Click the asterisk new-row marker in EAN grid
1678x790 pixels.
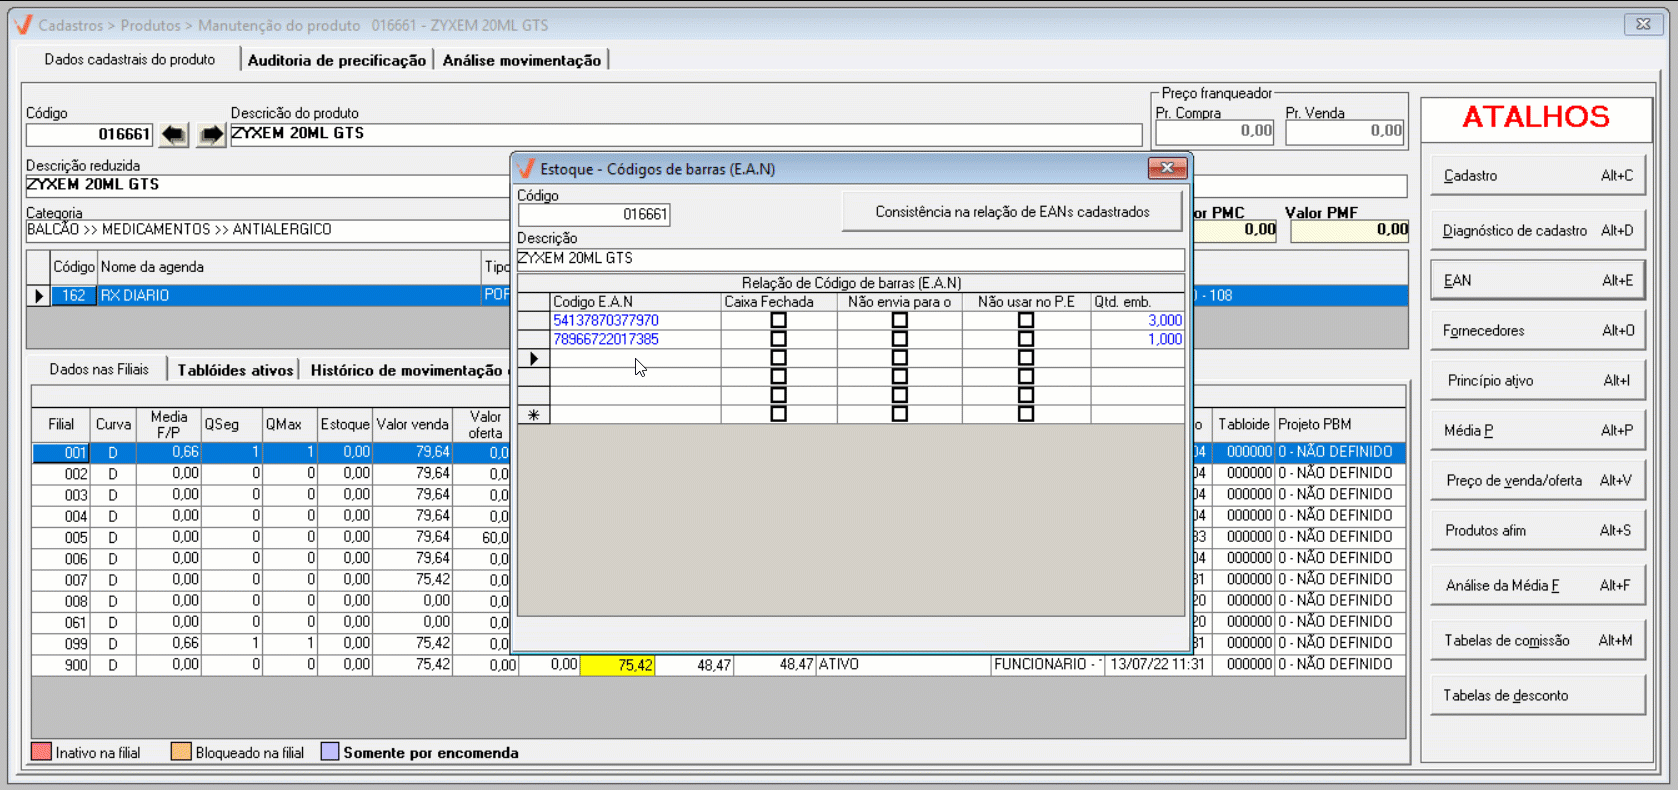point(534,414)
